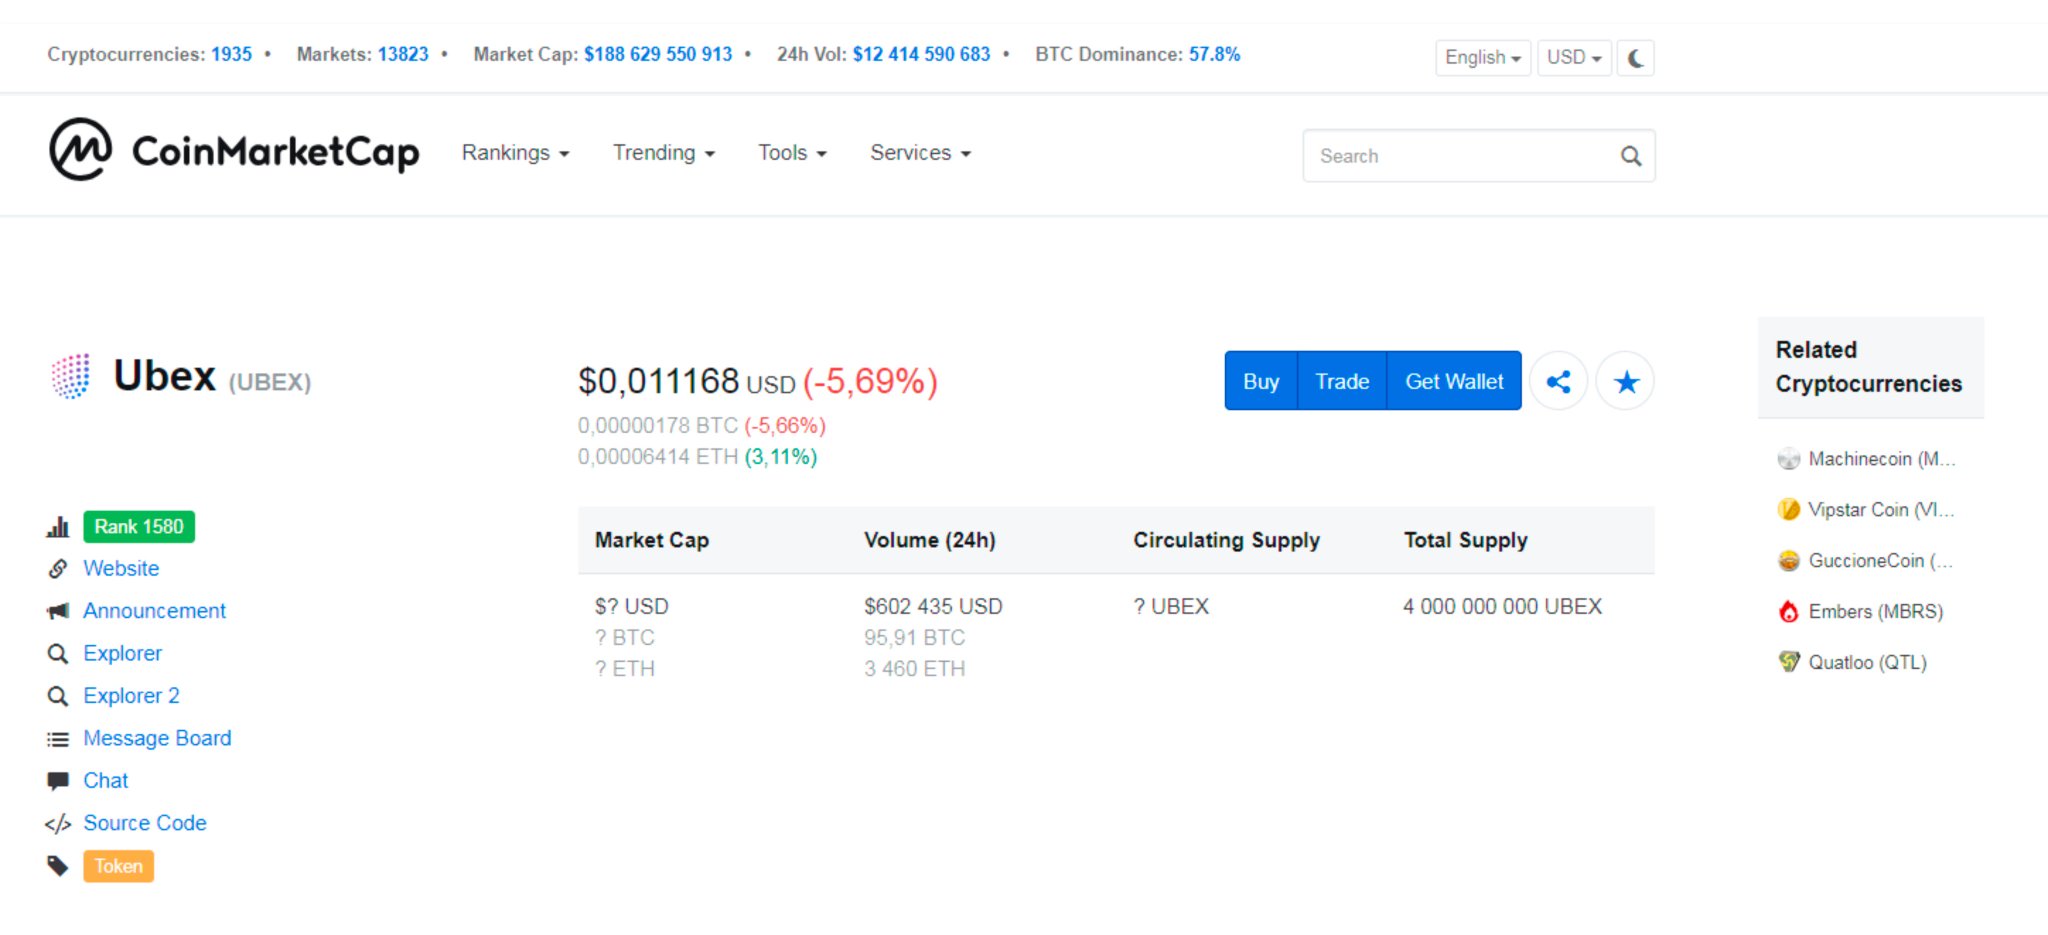The image size is (2048, 935).
Task: Click the share icon button
Action: (1558, 381)
